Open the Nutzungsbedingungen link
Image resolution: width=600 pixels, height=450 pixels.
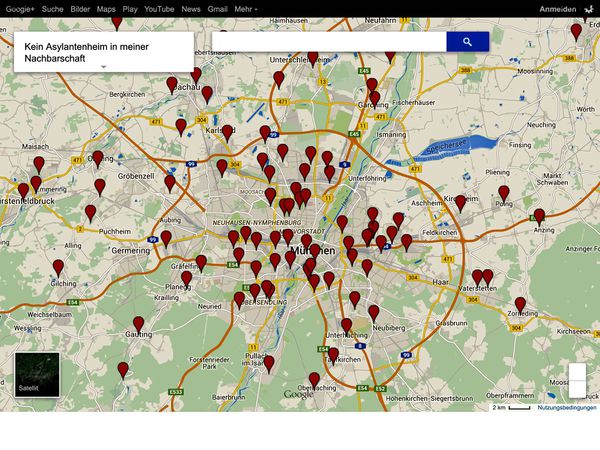point(566,407)
